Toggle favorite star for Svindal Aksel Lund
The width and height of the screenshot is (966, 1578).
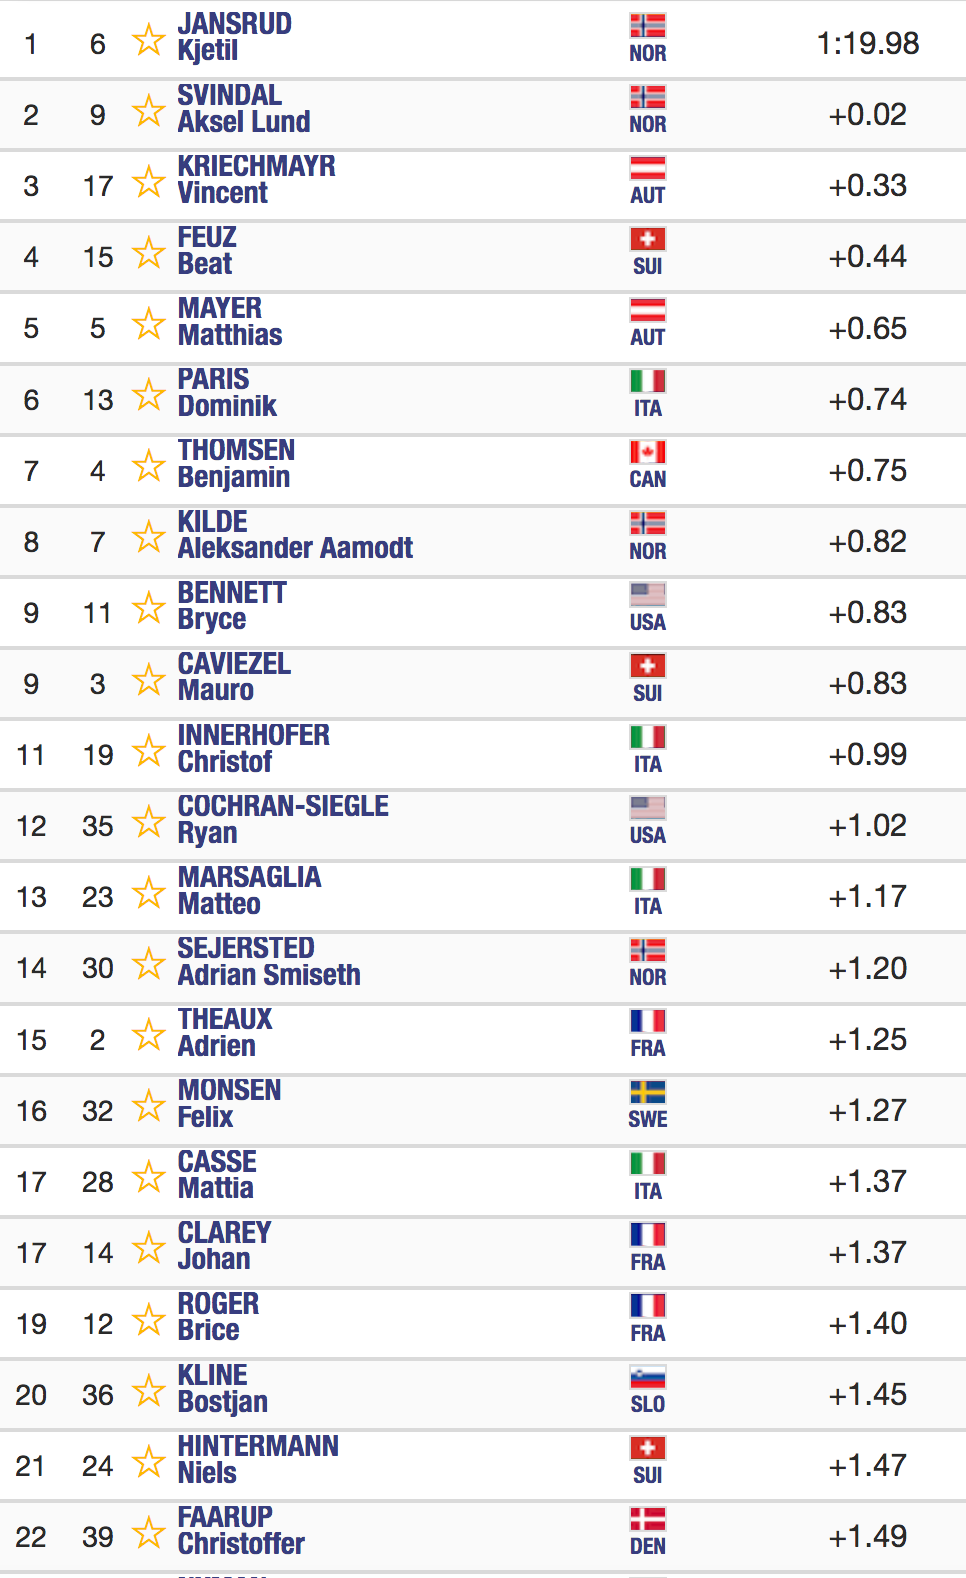pyautogui.click(x=148, y=111)
